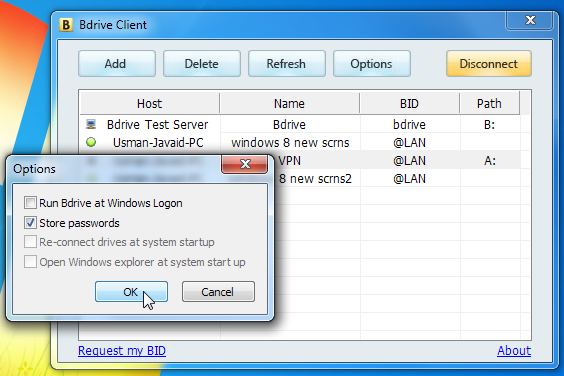Uncheck the Store passwords checkbox
This screenshot has width=564, height=376.
pos(30,223)
